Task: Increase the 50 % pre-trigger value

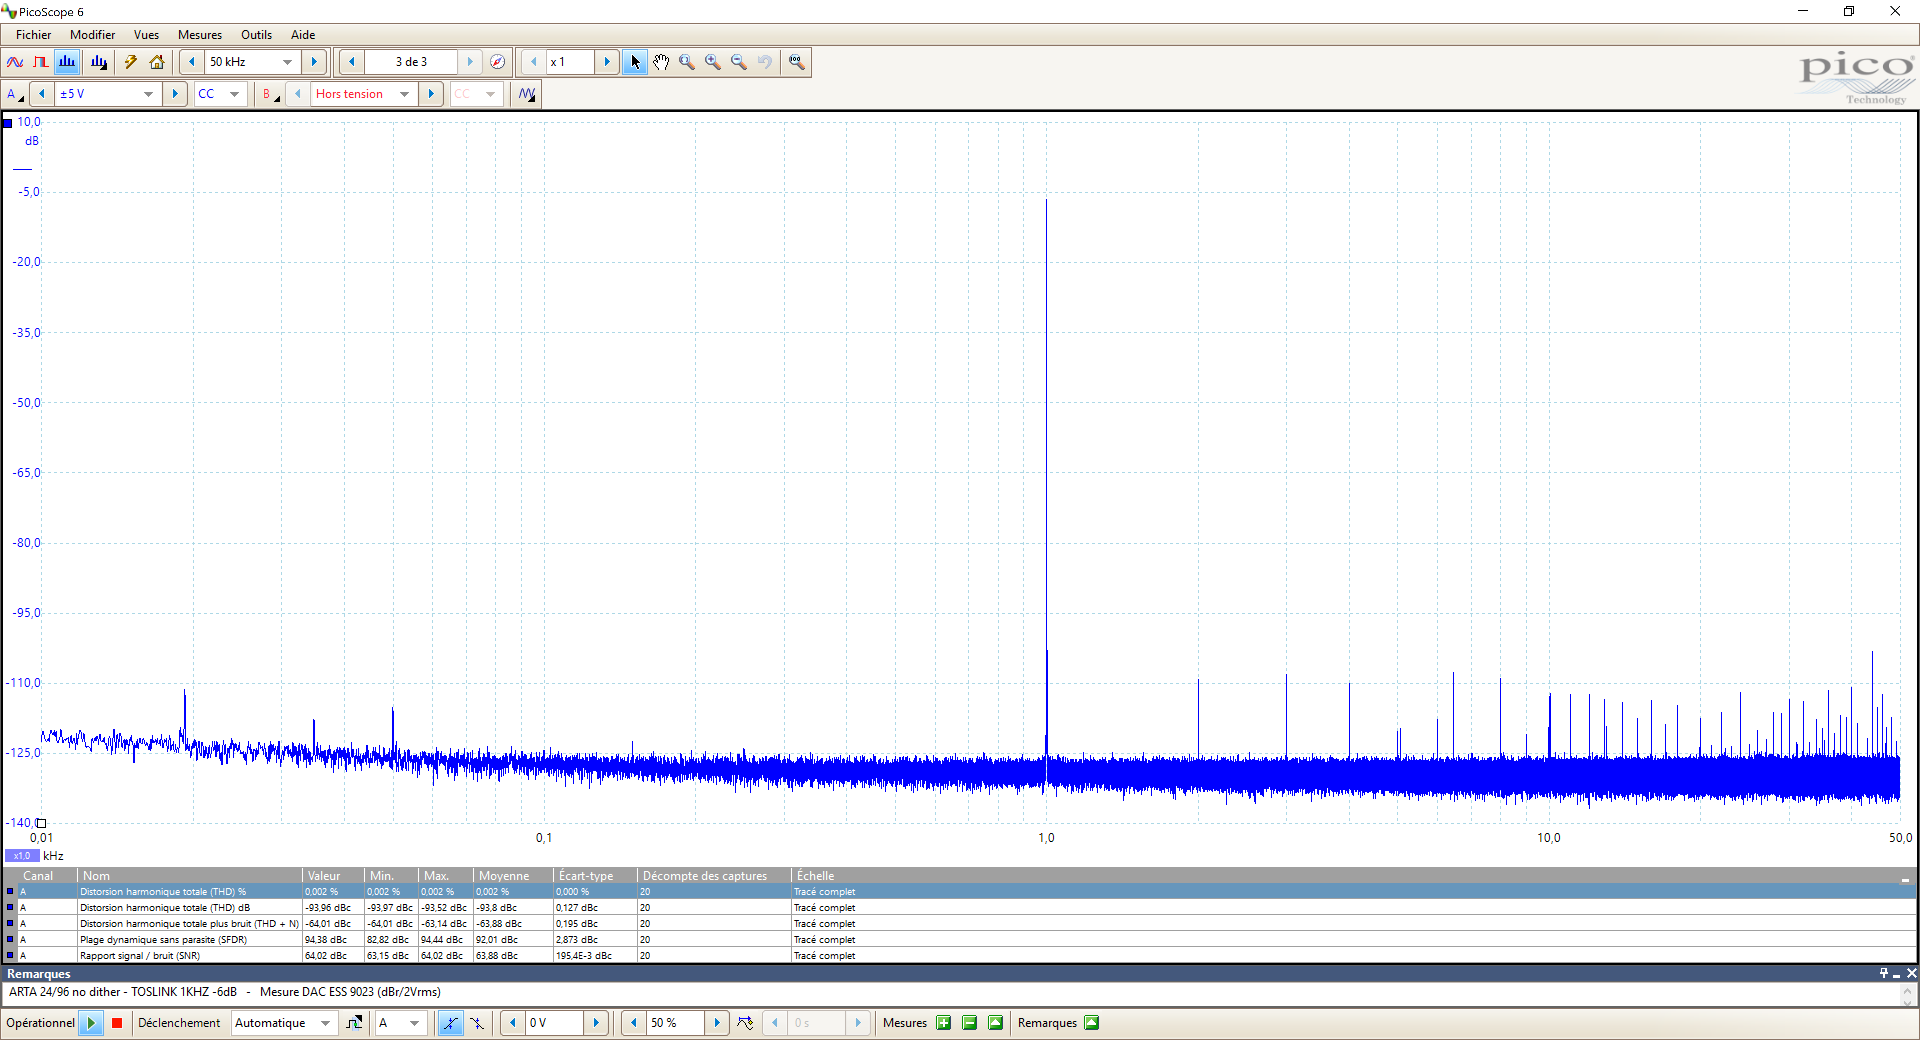Action: tap(717, 1023)
